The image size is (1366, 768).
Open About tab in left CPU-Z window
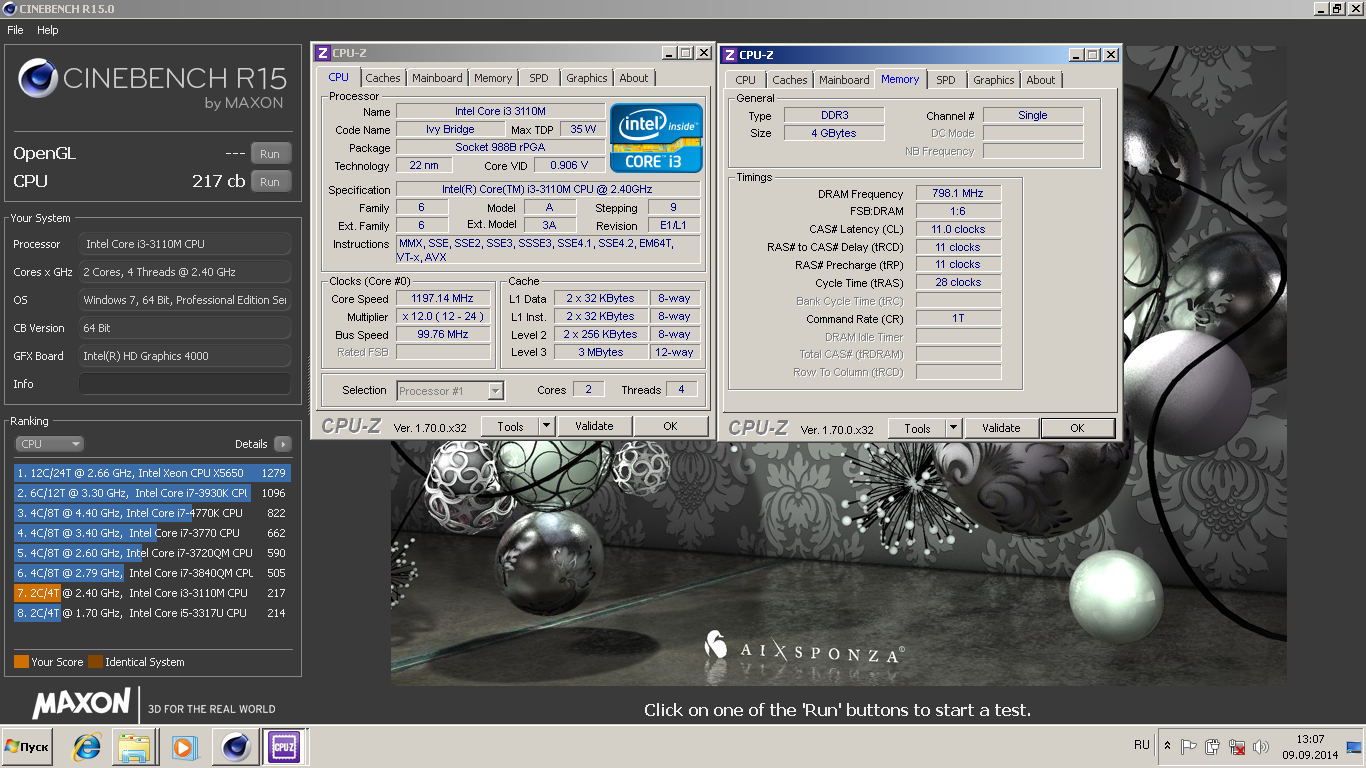click(634, 78)
